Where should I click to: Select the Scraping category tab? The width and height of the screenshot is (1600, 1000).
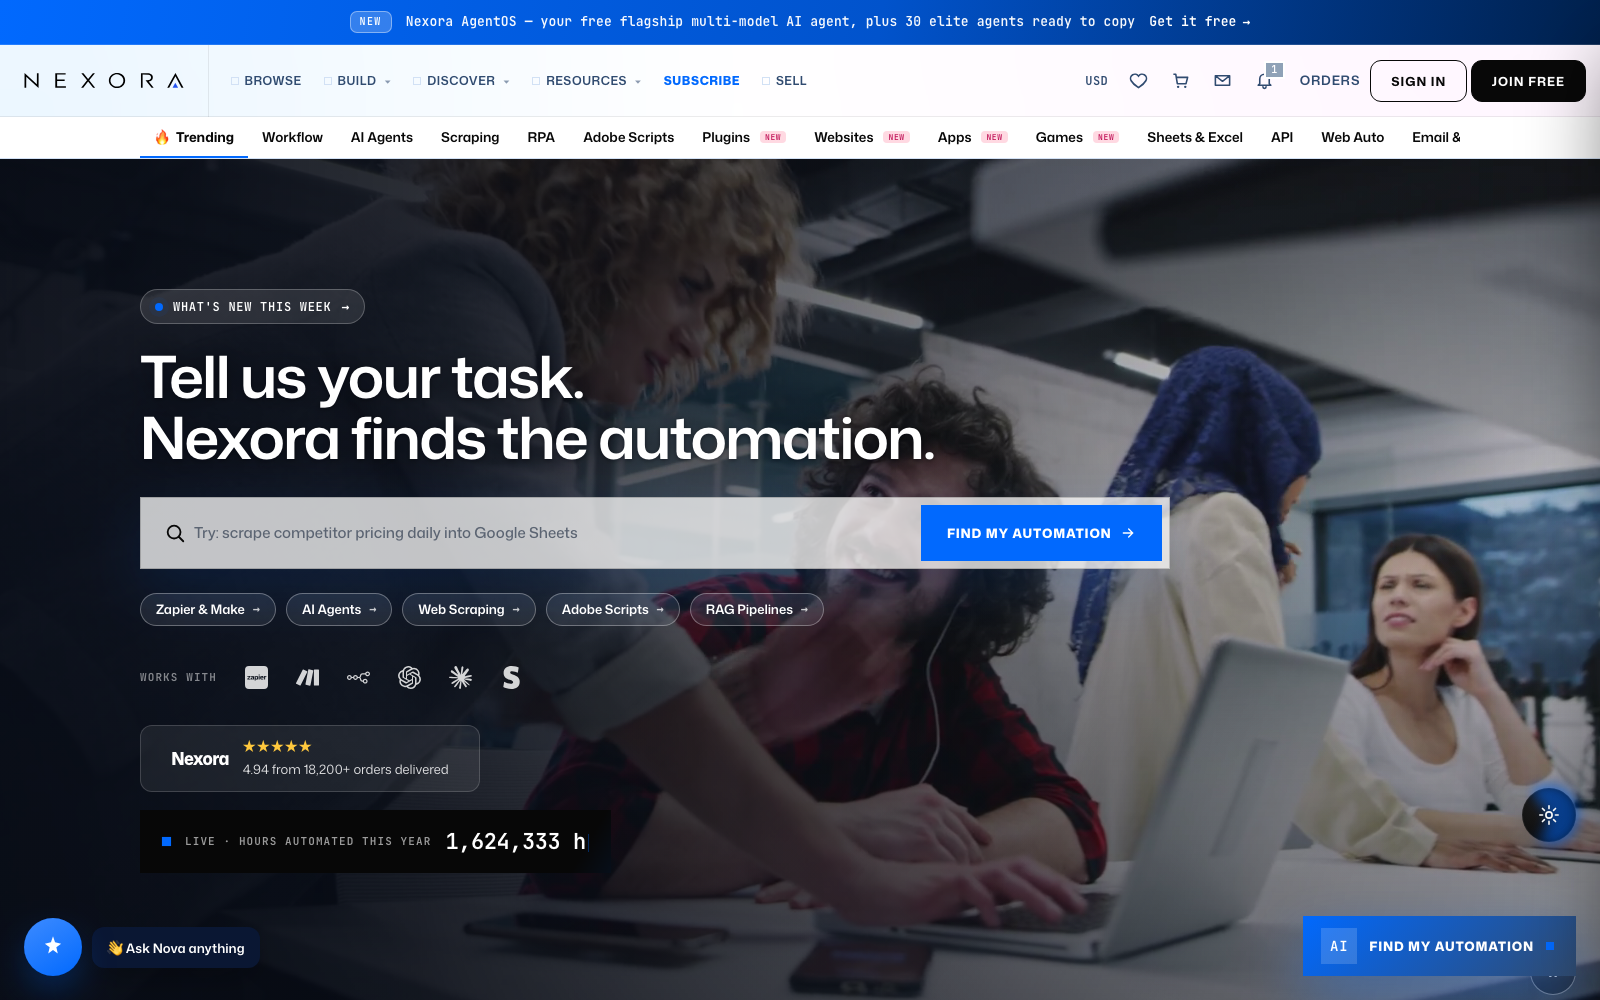(470, 138)
